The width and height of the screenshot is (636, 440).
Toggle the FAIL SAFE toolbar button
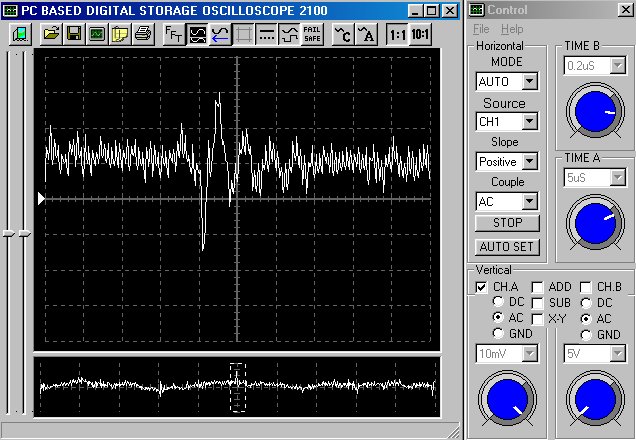pyautogui.click(x=311, y=33)
